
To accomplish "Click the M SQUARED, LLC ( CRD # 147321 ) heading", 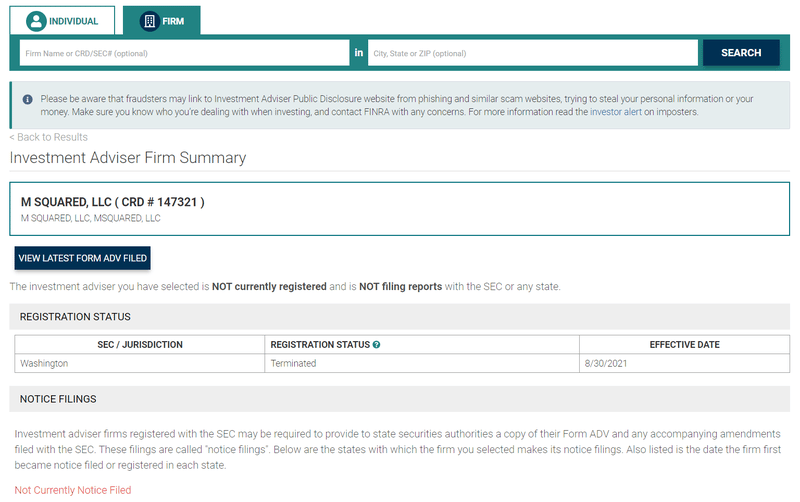I will click(x=113, y=202).
